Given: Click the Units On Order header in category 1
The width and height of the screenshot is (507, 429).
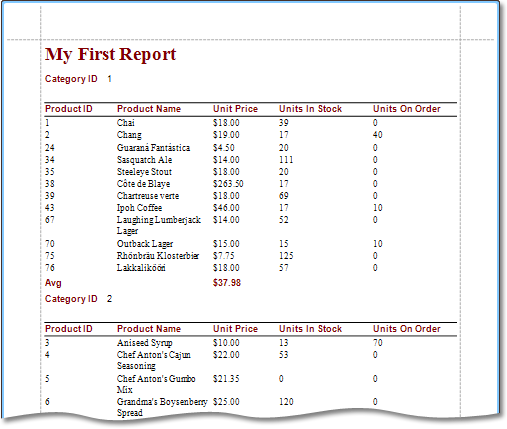Looking at the screenshot, I should point(407,109).
